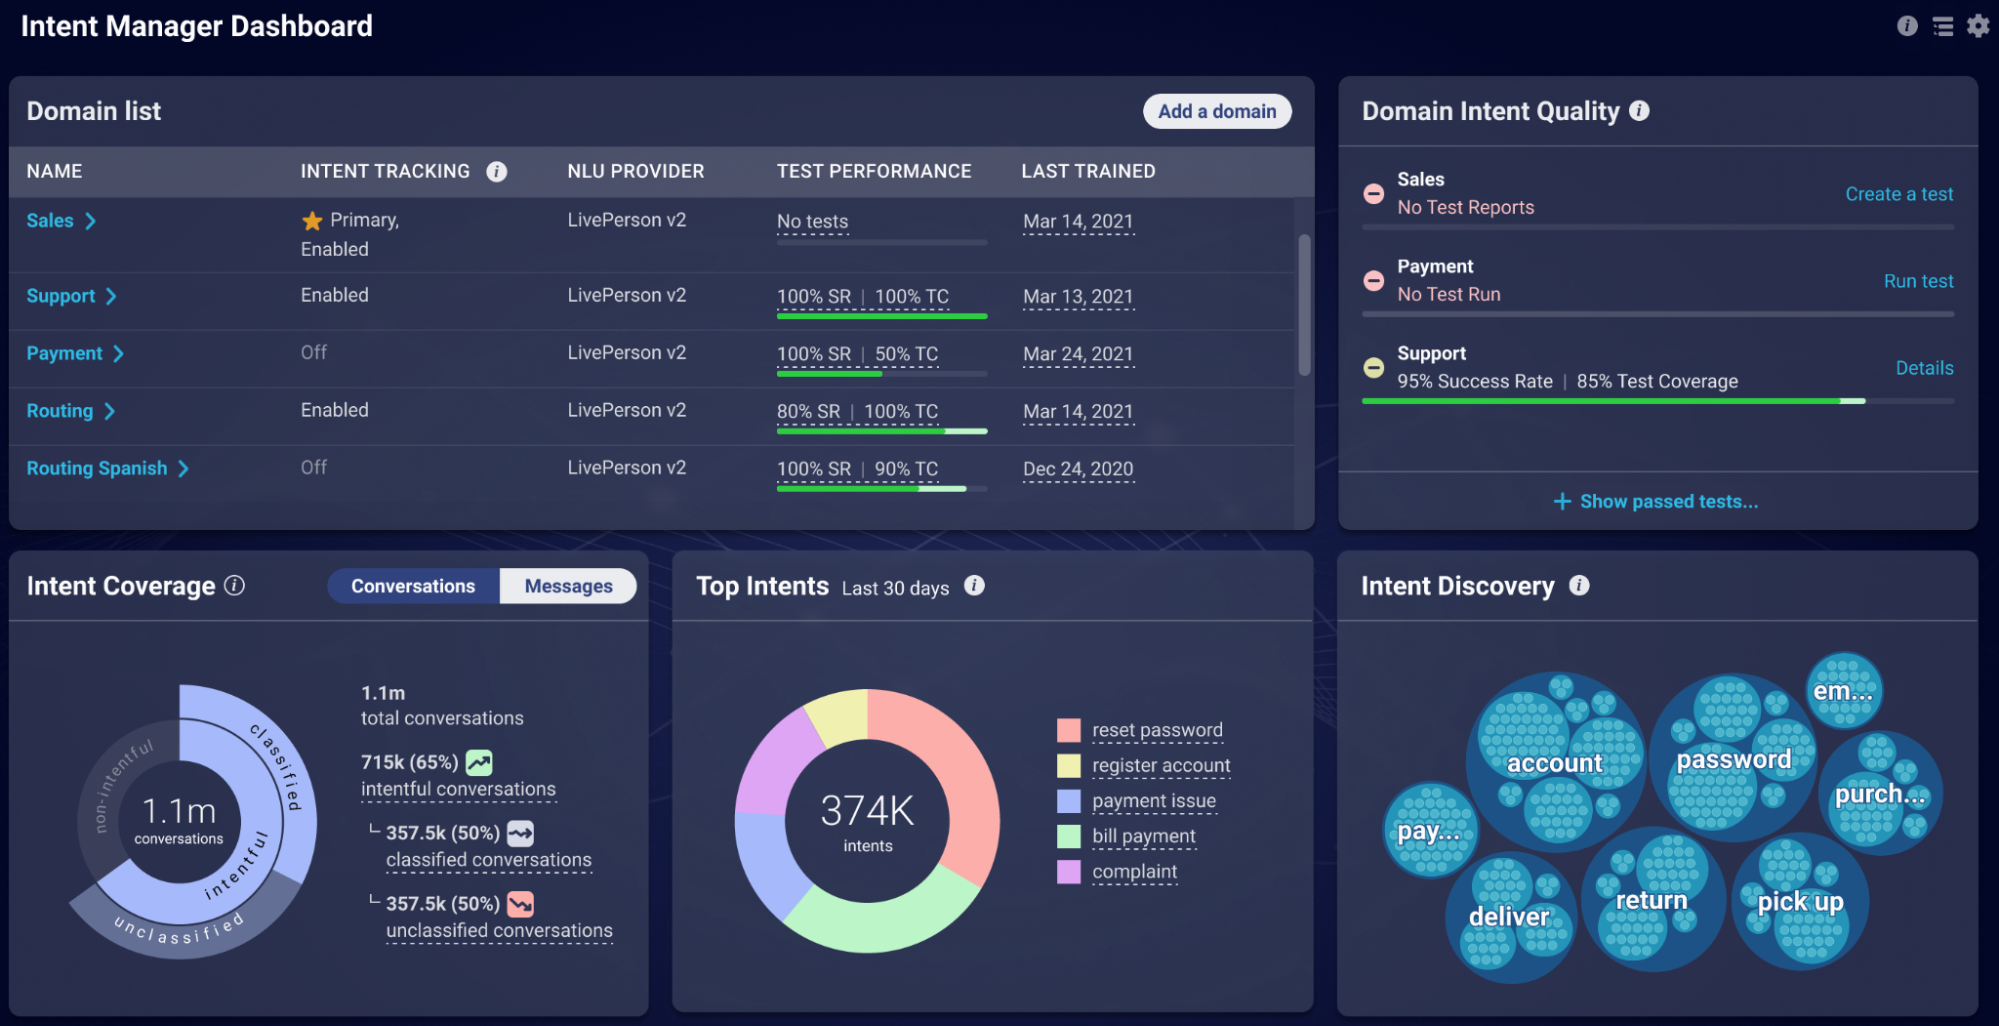Select the password bubble in Intent Discovery
Viewport: 1999px width, 1026px height.
[x=1732, y=757]
